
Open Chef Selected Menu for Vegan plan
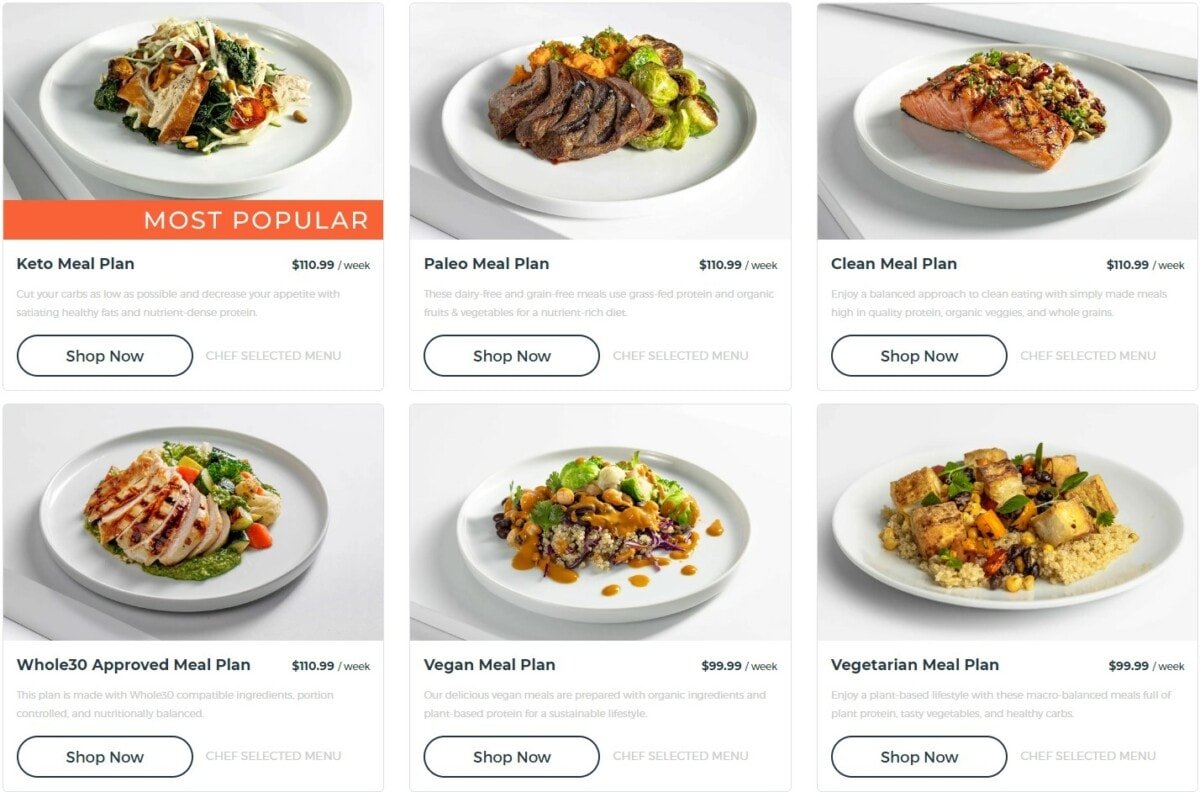[x=681, y=756]
